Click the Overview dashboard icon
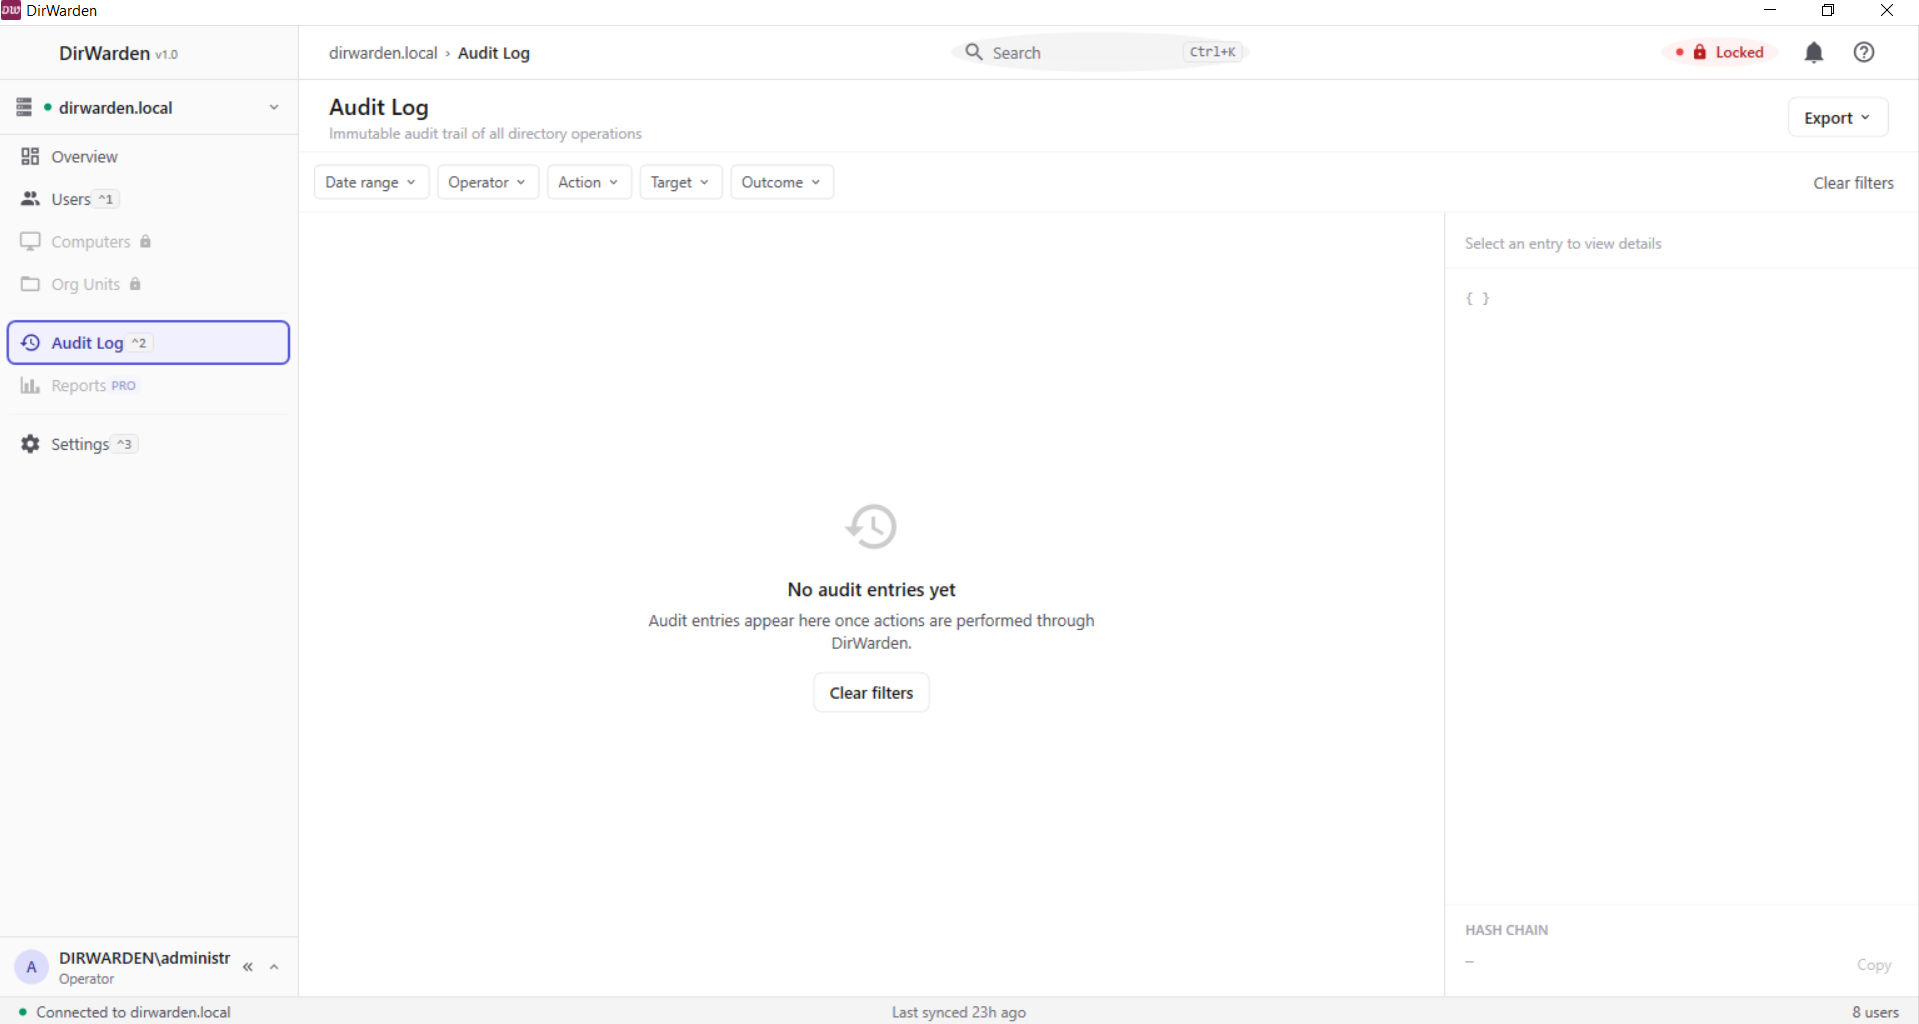The height and width of the screenshot is (1024, 1919). 30,157
